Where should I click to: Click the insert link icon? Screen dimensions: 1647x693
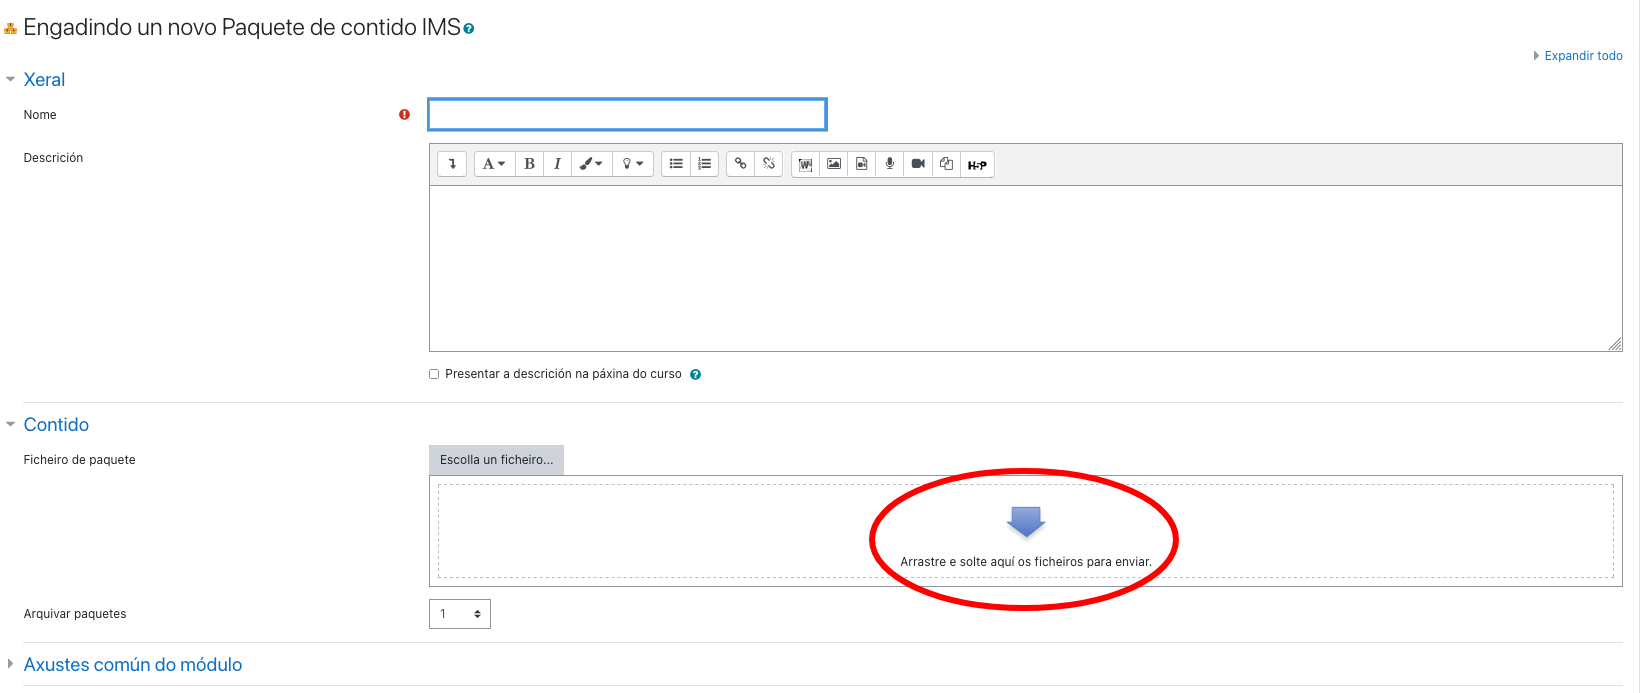click(740, 164)
